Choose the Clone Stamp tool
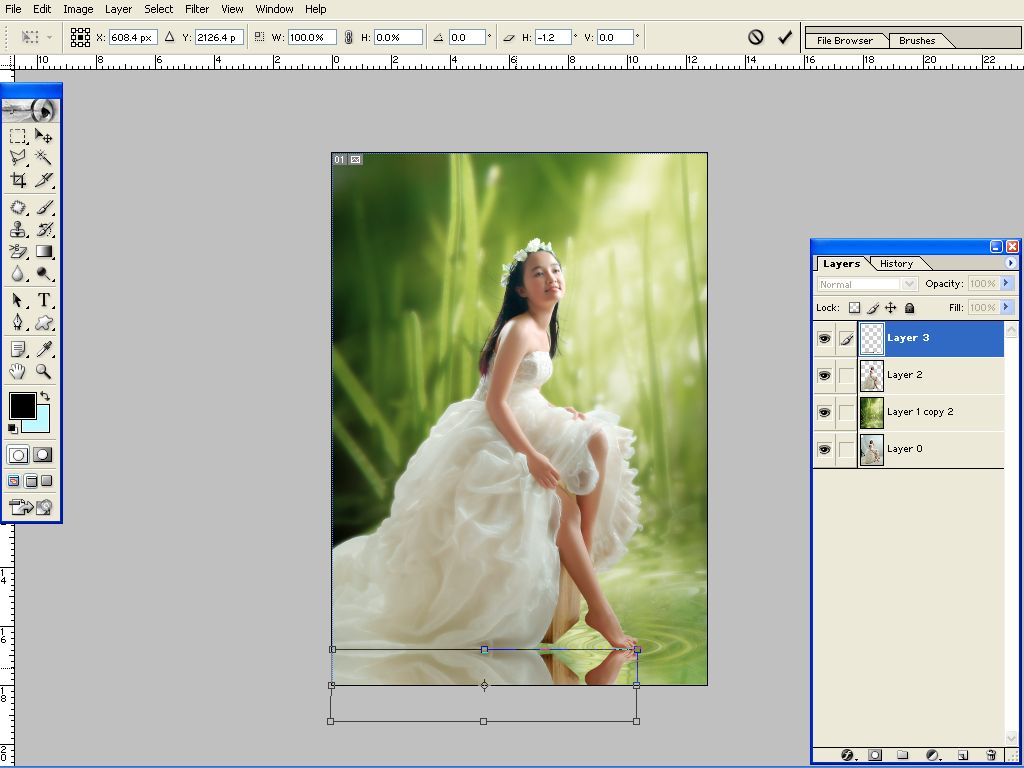 (18, 230)
